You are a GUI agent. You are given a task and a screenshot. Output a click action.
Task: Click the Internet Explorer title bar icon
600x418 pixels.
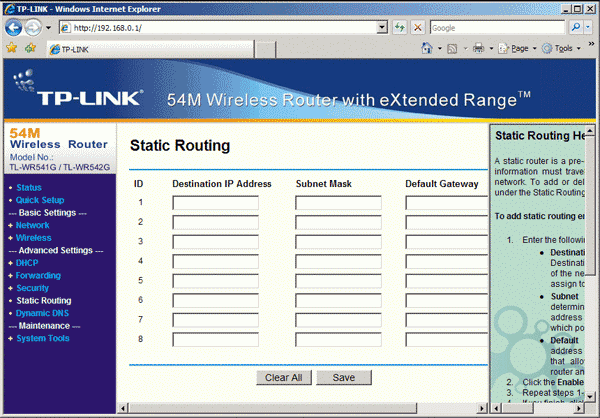point(9,9)
